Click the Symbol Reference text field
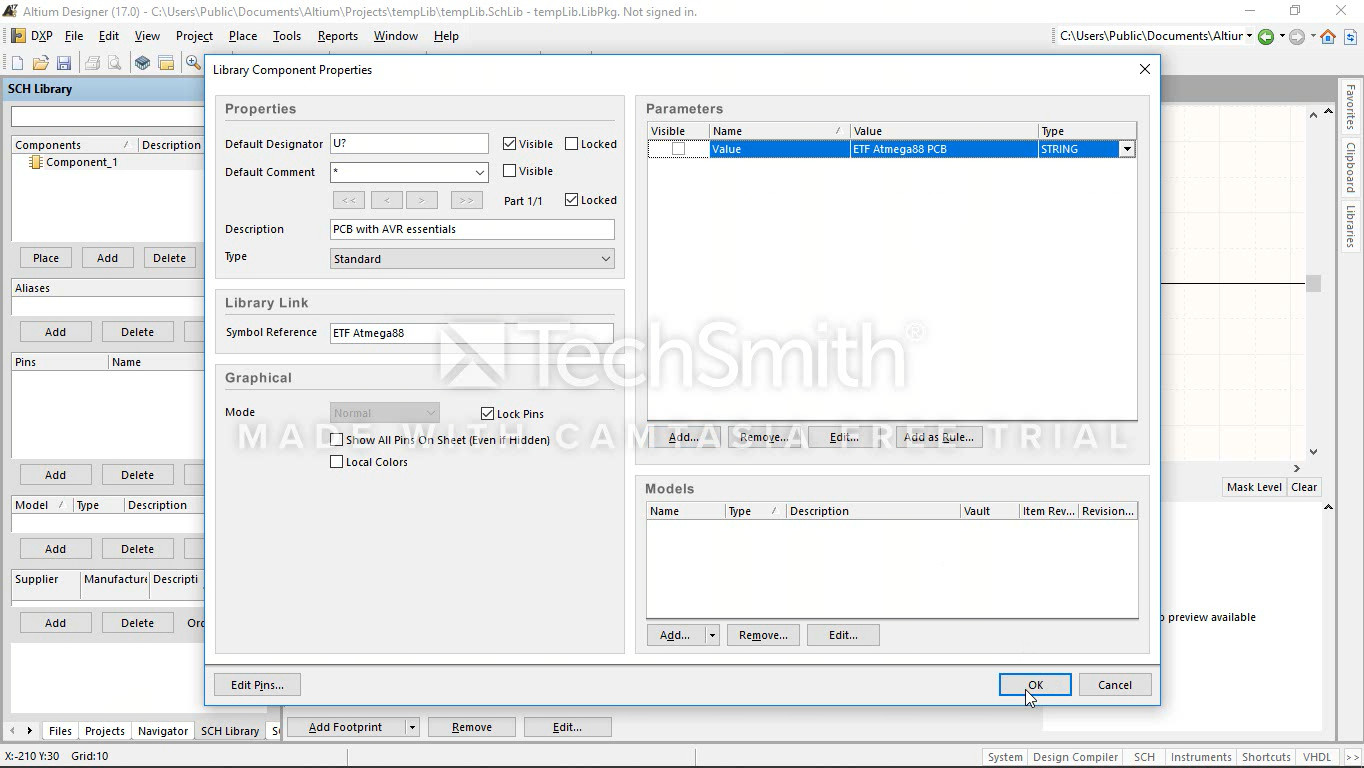 [x=471, y=333]
